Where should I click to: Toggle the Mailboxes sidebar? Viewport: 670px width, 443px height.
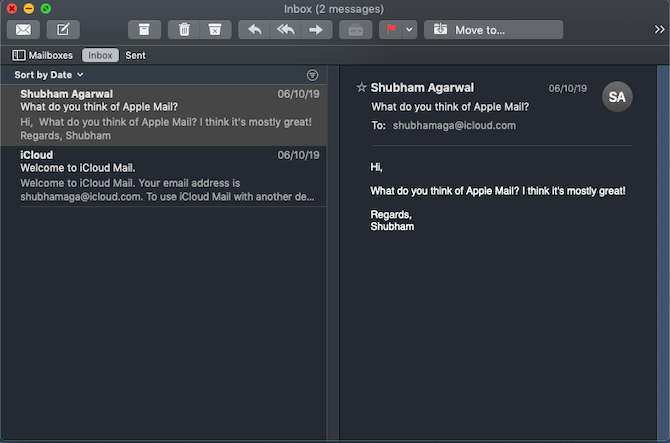click(42, 55)
